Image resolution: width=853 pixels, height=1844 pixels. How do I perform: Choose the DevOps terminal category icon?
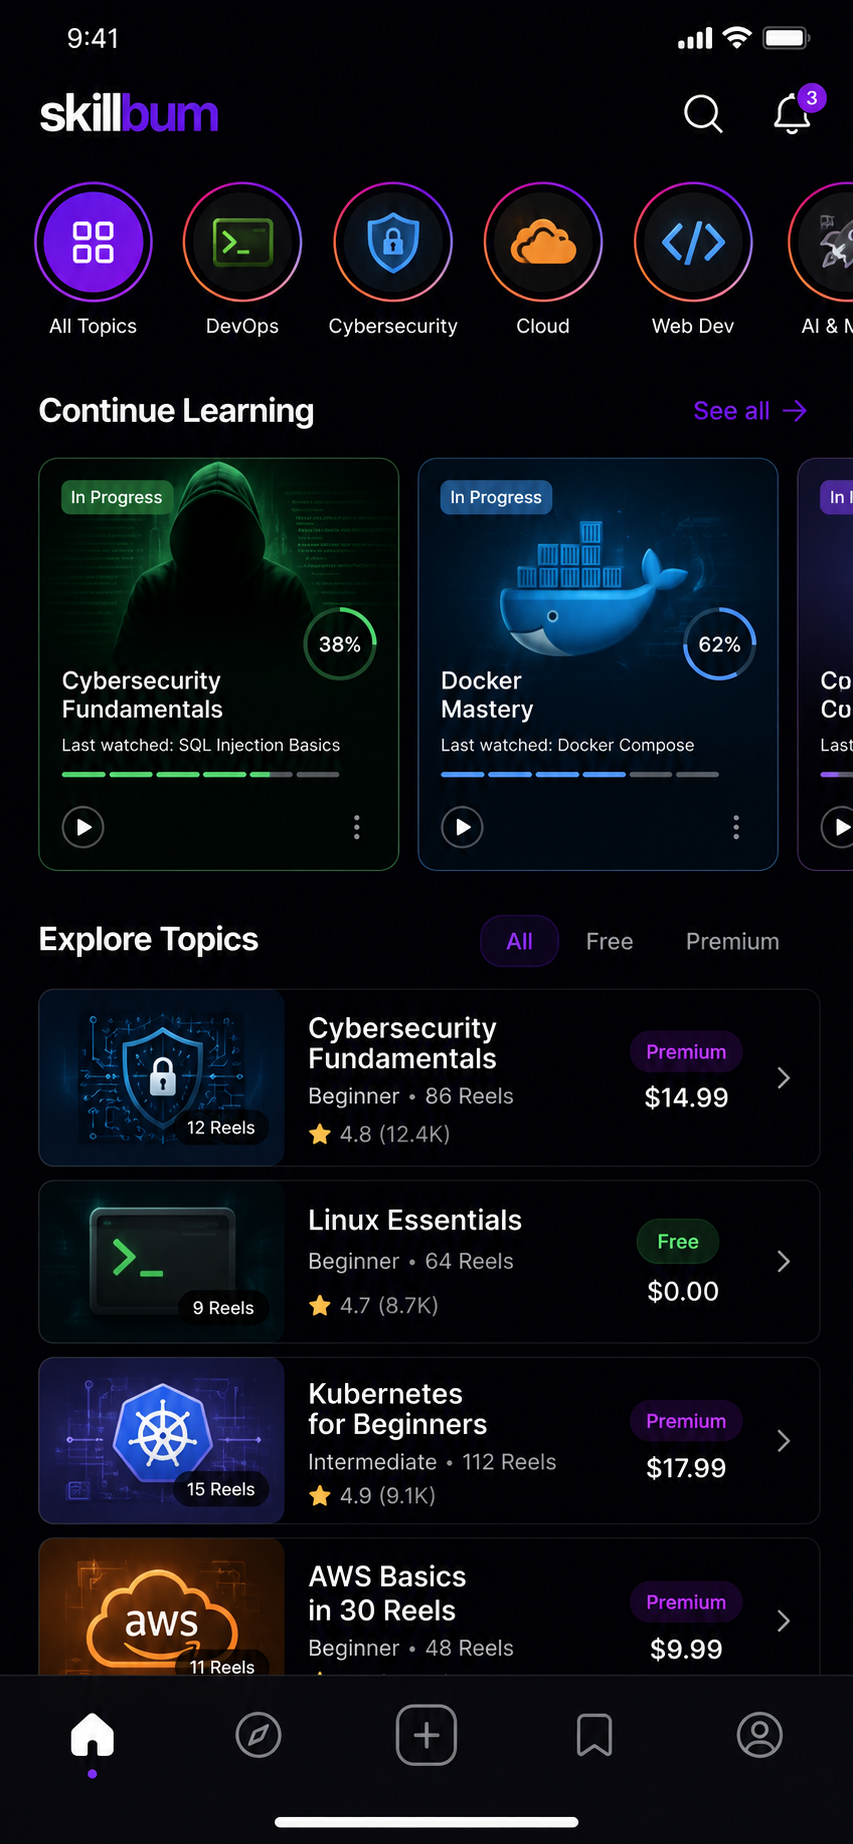[242, 242]
